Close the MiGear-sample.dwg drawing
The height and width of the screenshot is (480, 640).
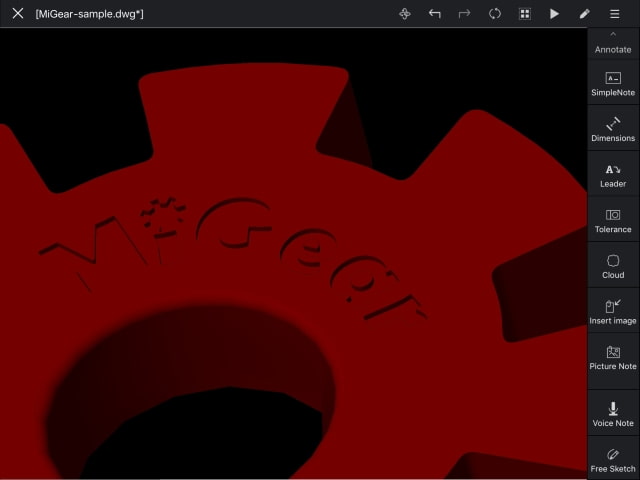[18, 13]
